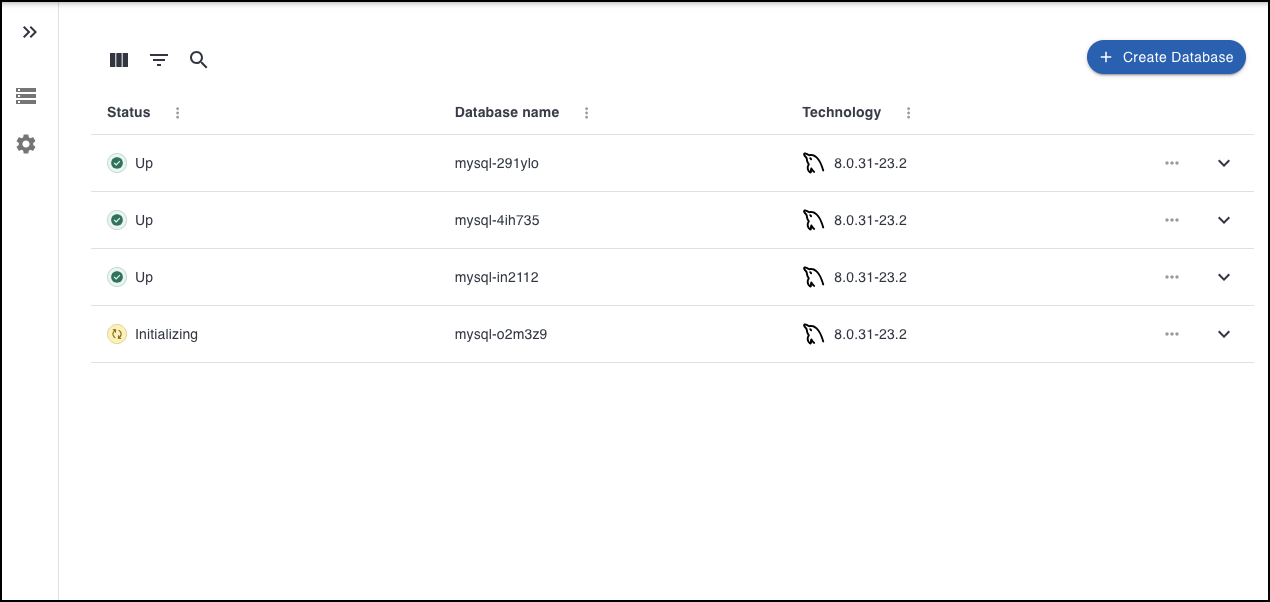Open the databases list sidebar icon
This screenshot has height=602, width=1270.
coord(26,96)
